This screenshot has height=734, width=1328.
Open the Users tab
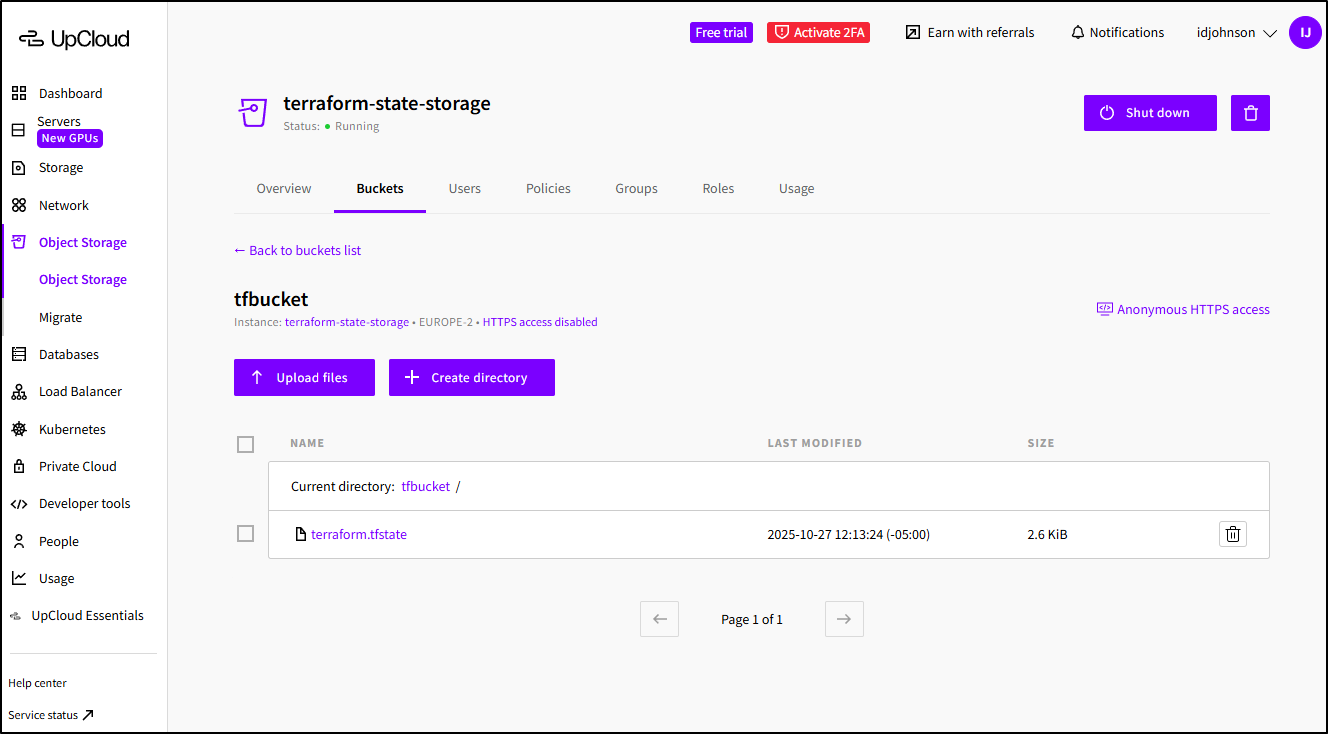pyautogui.click(x=464, y=189)
